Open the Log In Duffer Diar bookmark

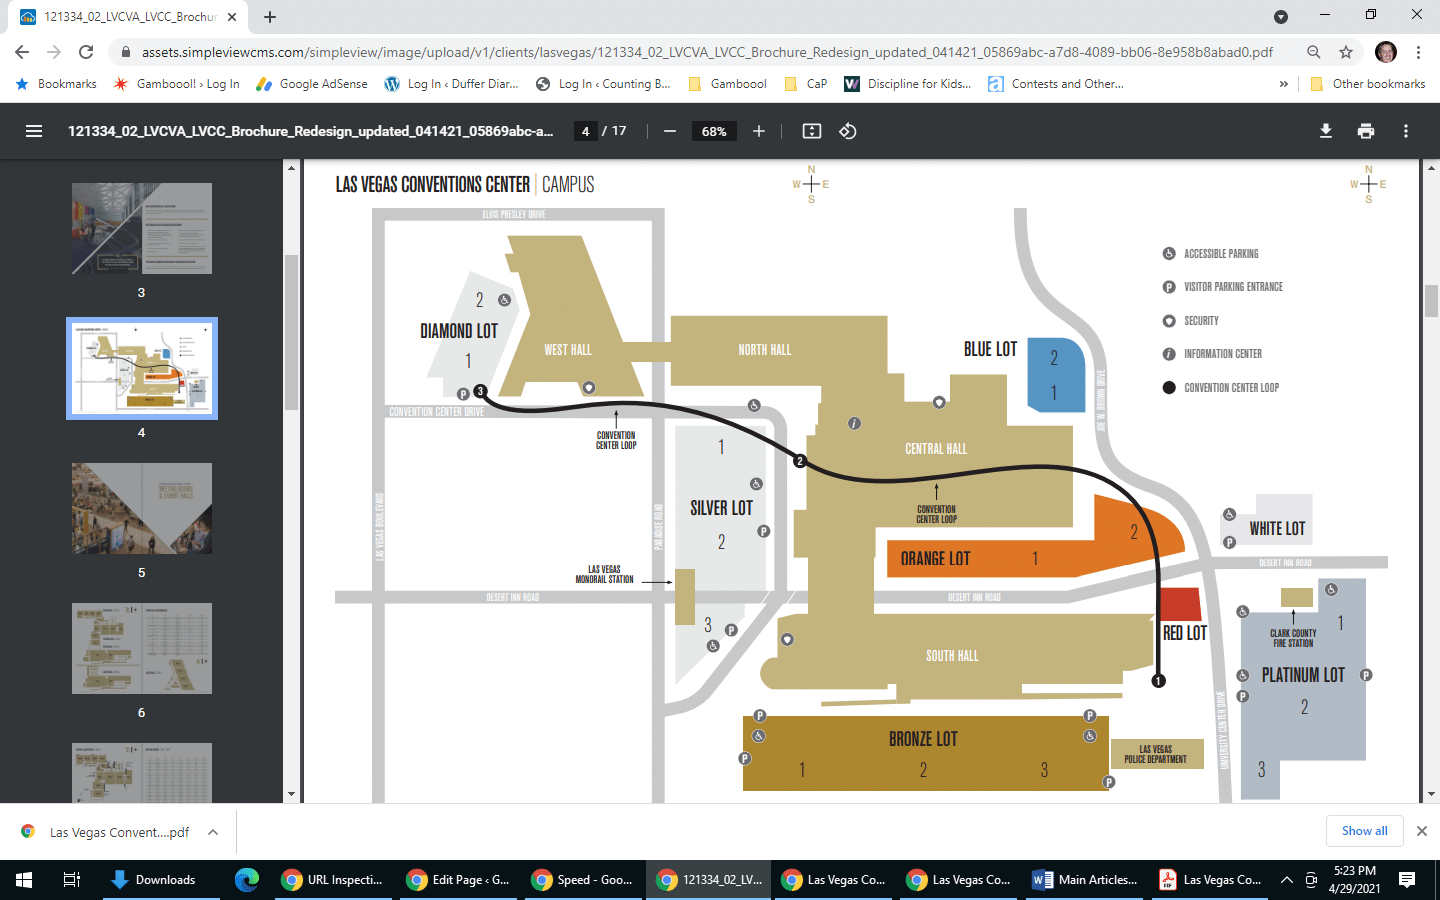coord(452,84)
